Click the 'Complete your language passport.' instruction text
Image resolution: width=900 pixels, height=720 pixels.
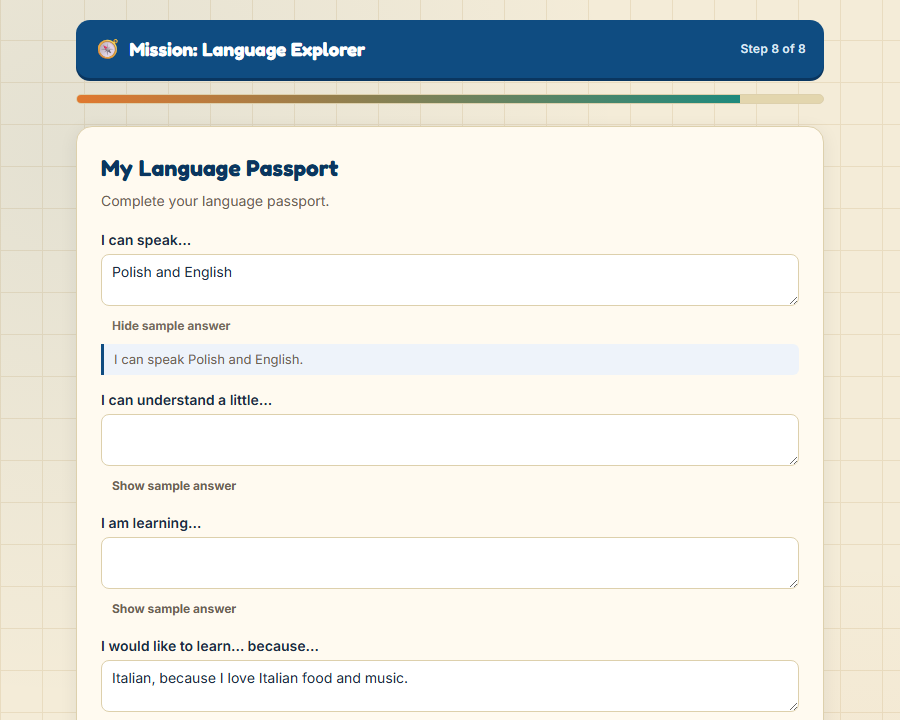215,202
